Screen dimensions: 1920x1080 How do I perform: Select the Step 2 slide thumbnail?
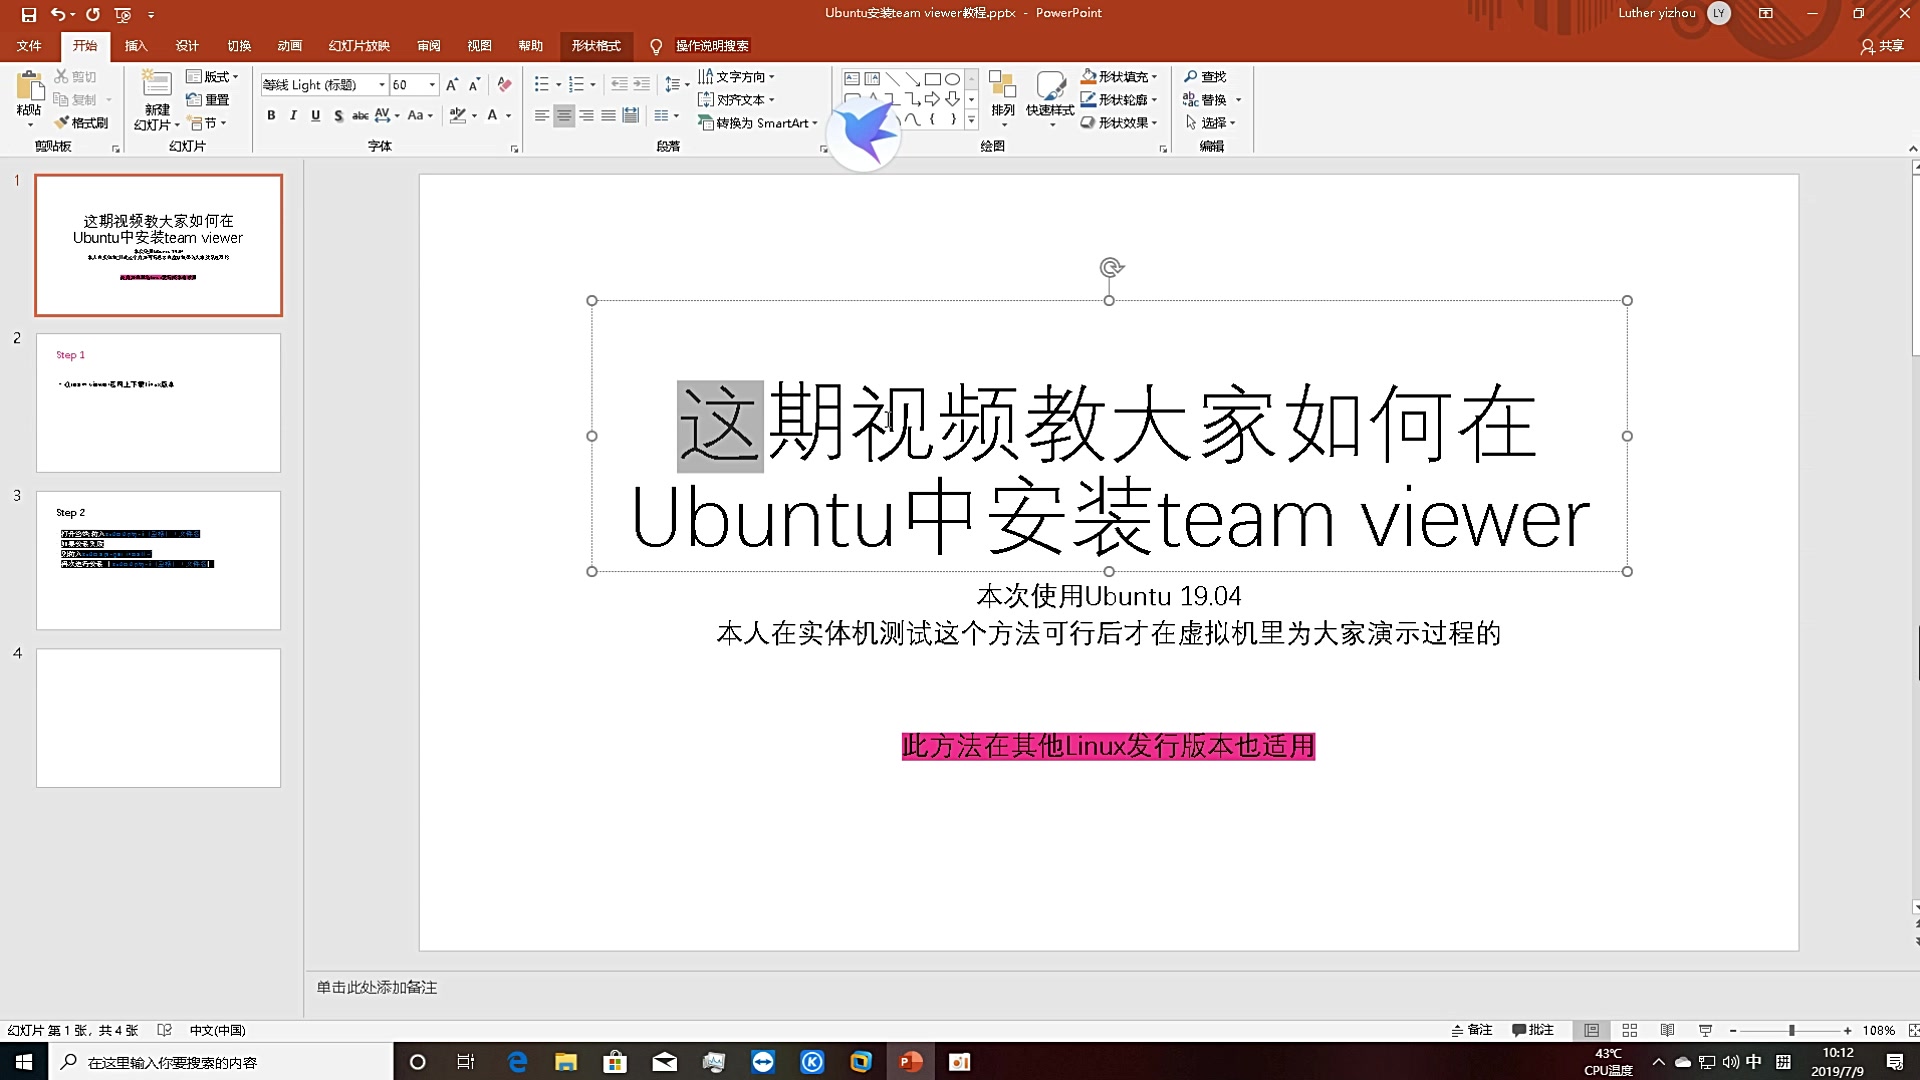click(x=159, y=560)
